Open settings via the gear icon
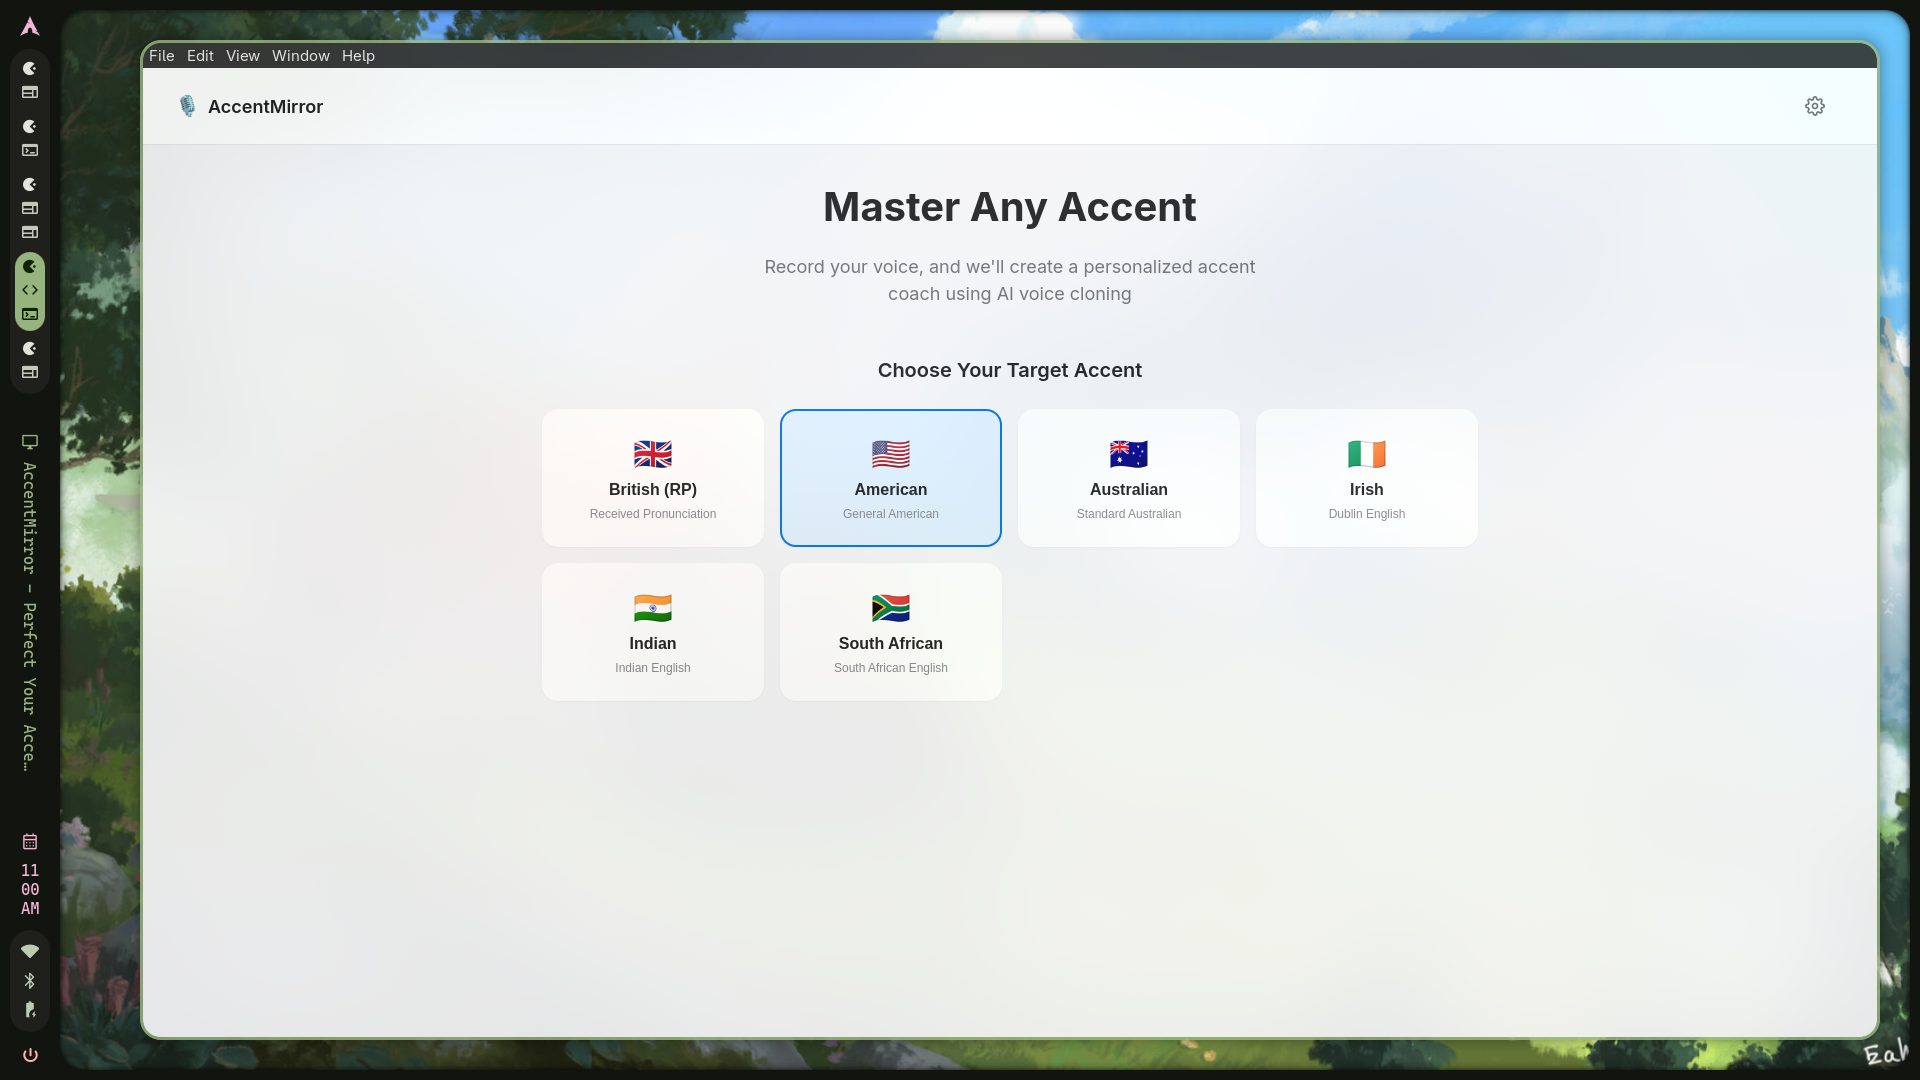Screen dimensions: 1920x1080 [1814, 106]
